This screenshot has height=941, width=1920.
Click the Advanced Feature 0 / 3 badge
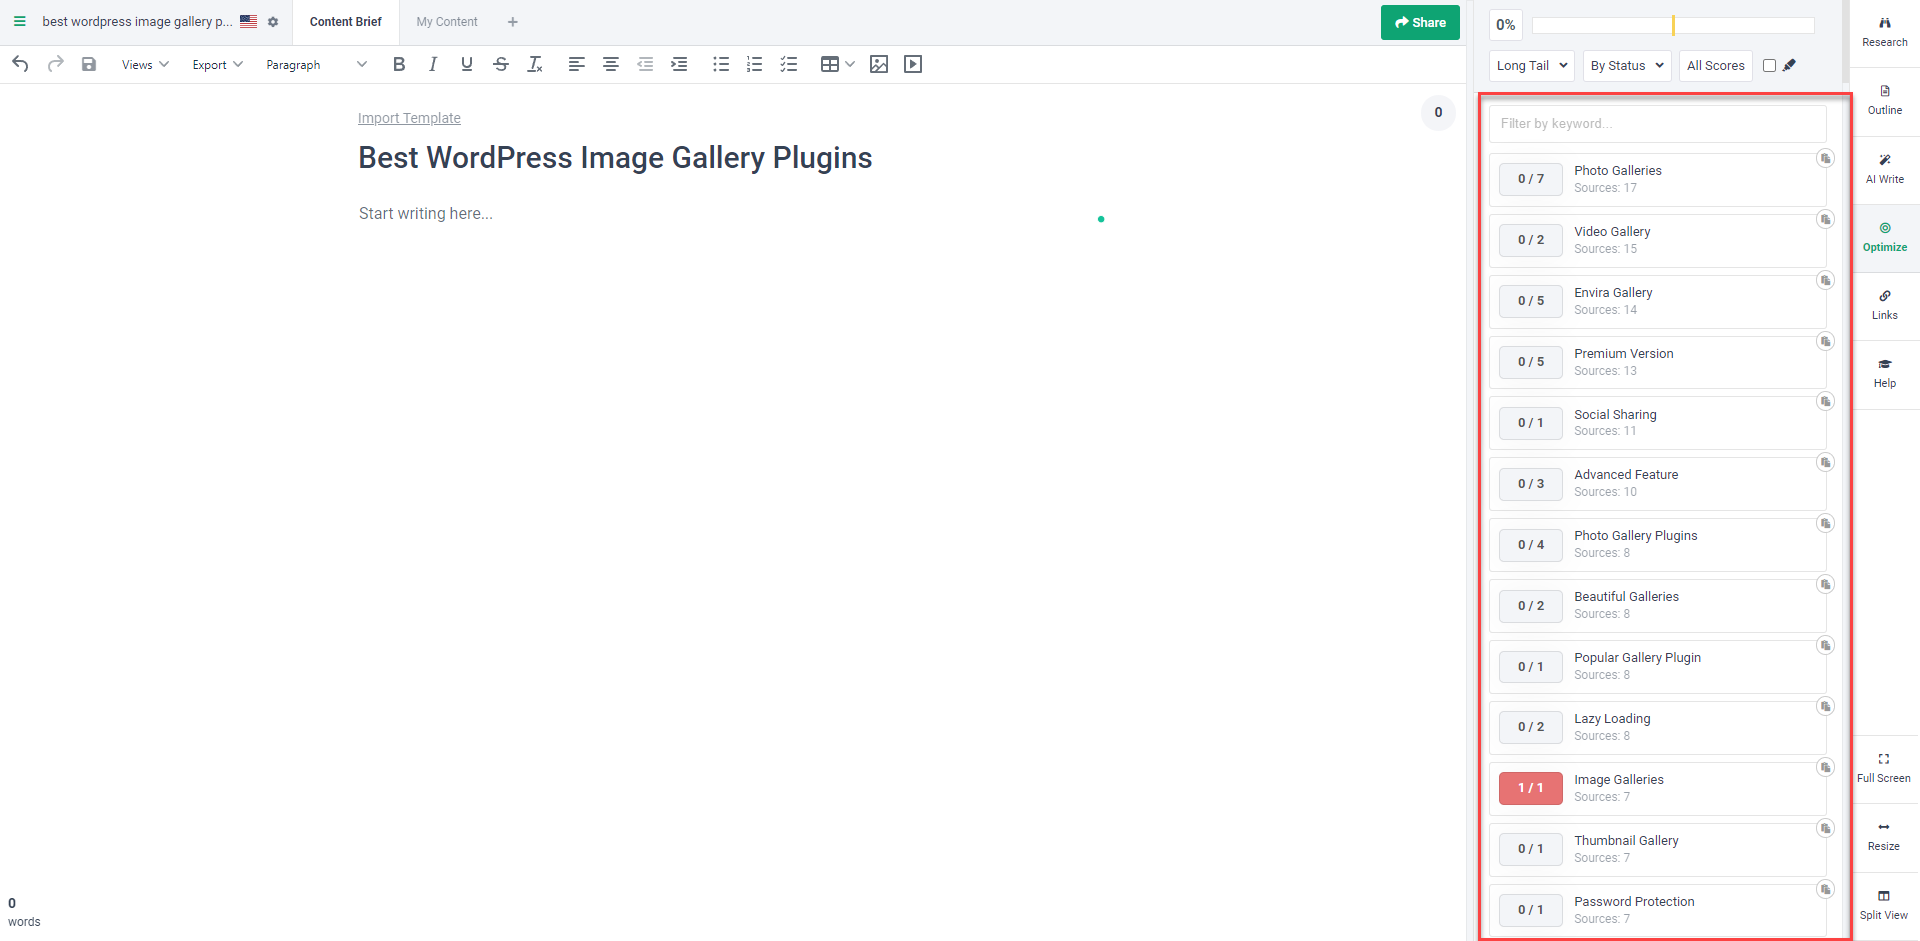(x=1530, y=484)
